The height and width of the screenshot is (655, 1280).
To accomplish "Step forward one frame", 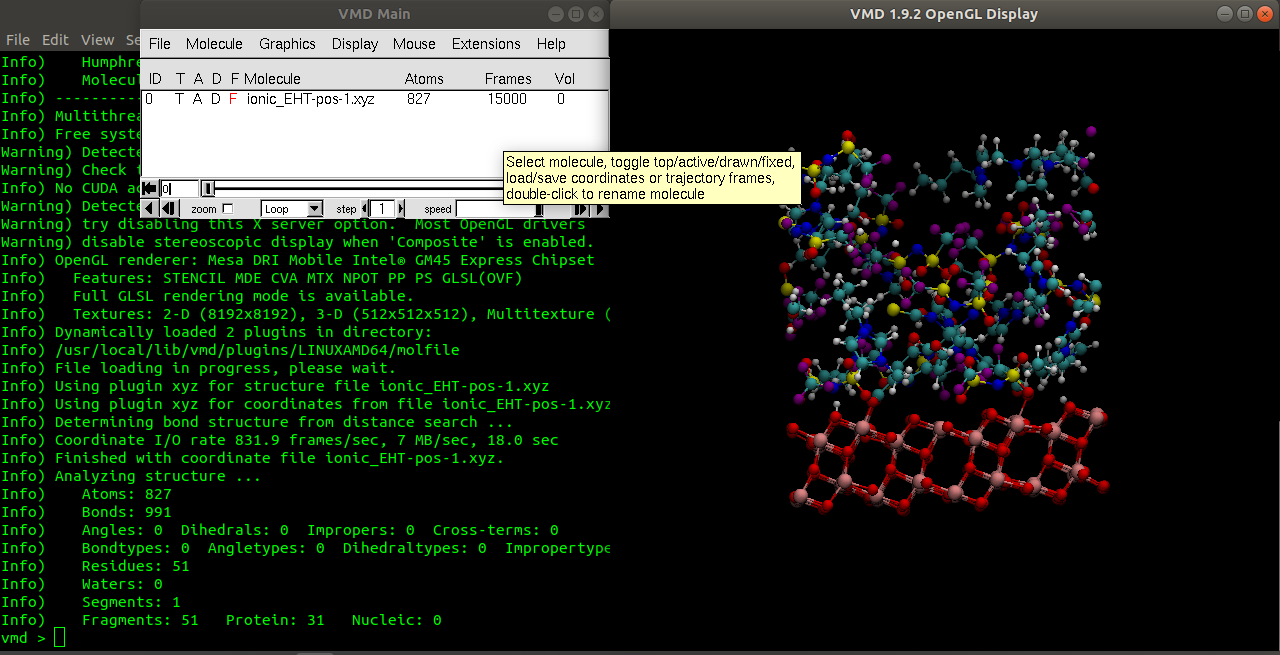I will (580, 209).
